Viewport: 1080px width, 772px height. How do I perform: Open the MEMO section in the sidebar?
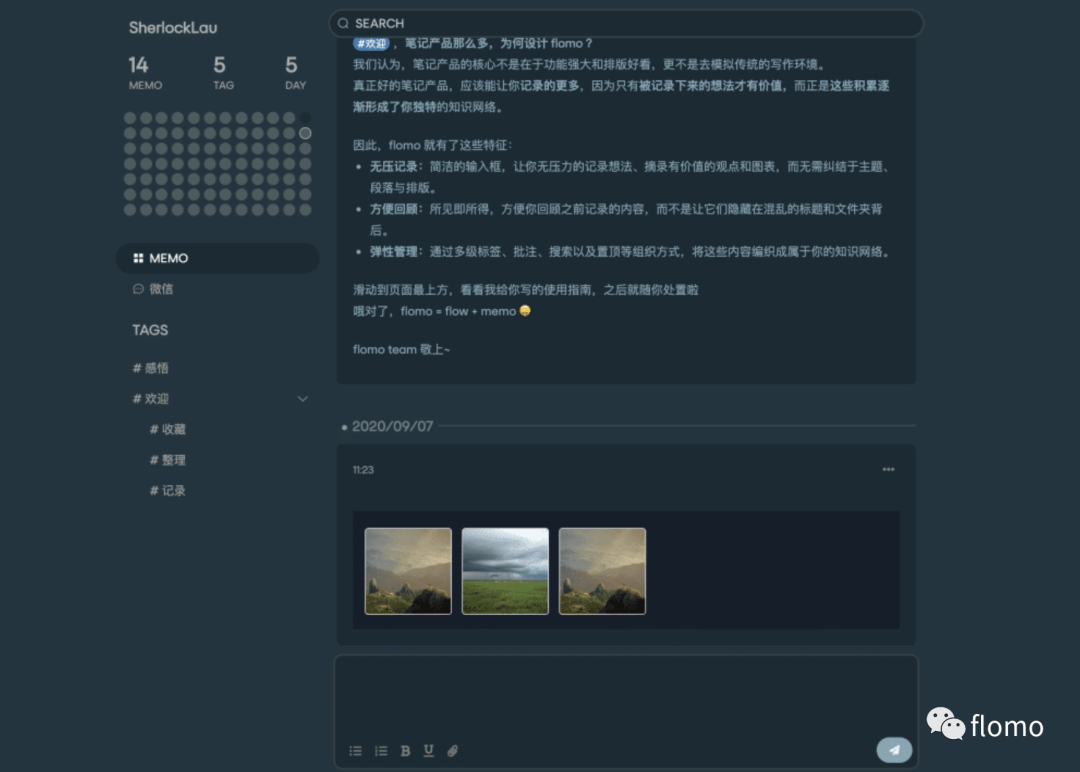pyautogui.click(x=218, y=258)
